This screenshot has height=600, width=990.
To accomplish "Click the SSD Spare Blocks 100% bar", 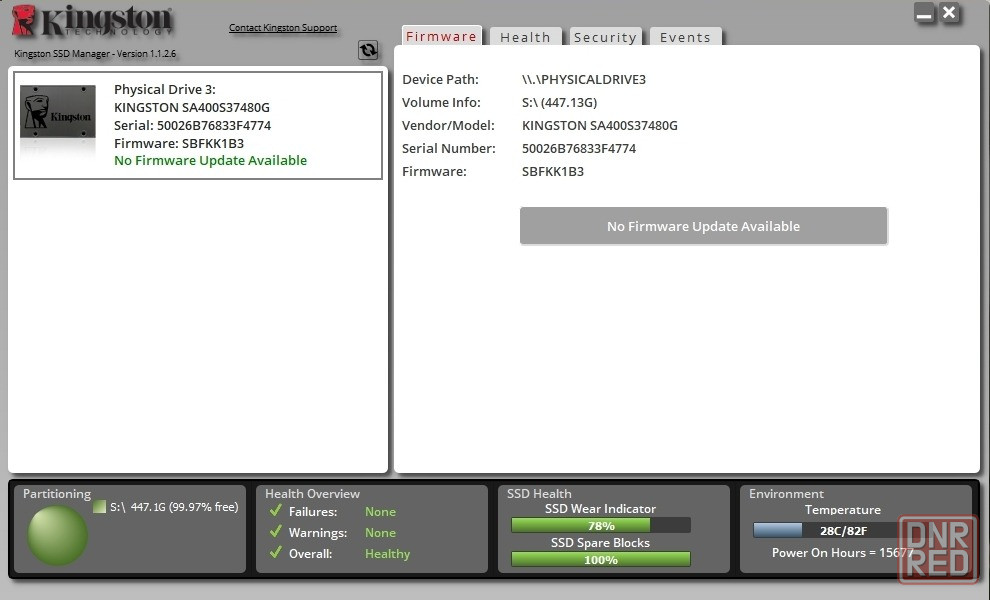I will (x=600, y=559).
